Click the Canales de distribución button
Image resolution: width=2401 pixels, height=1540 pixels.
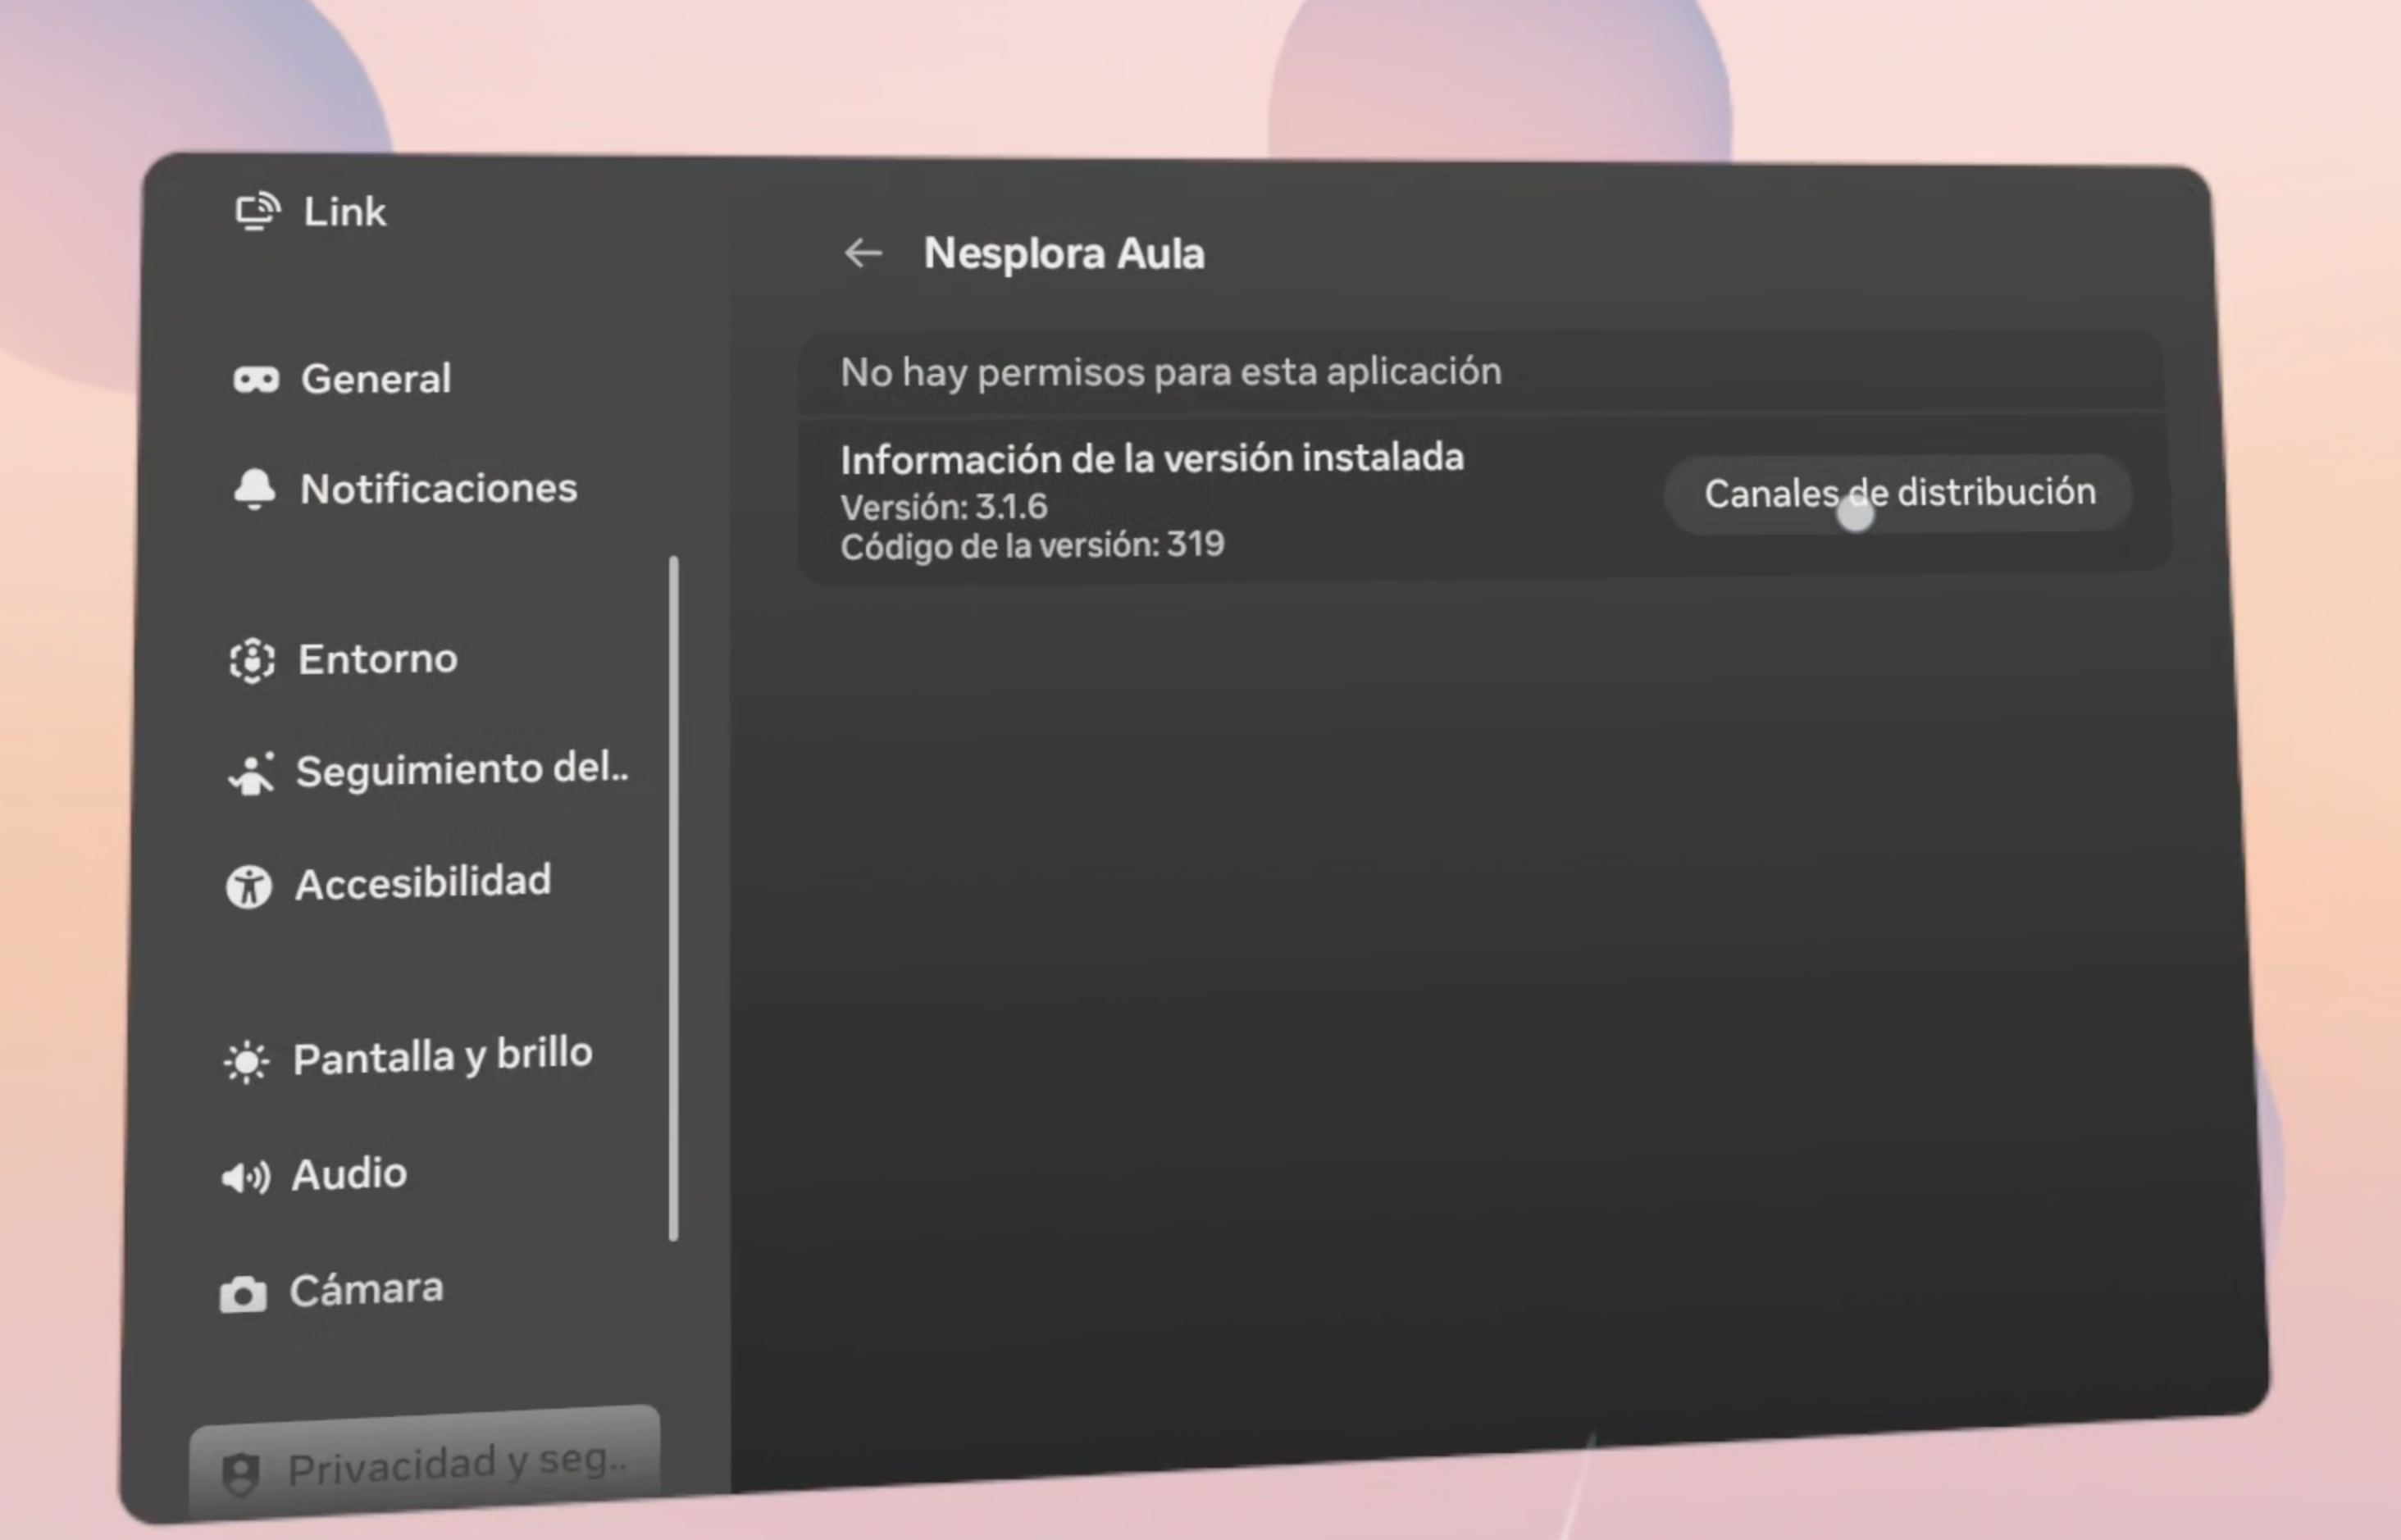(1899, 494)
